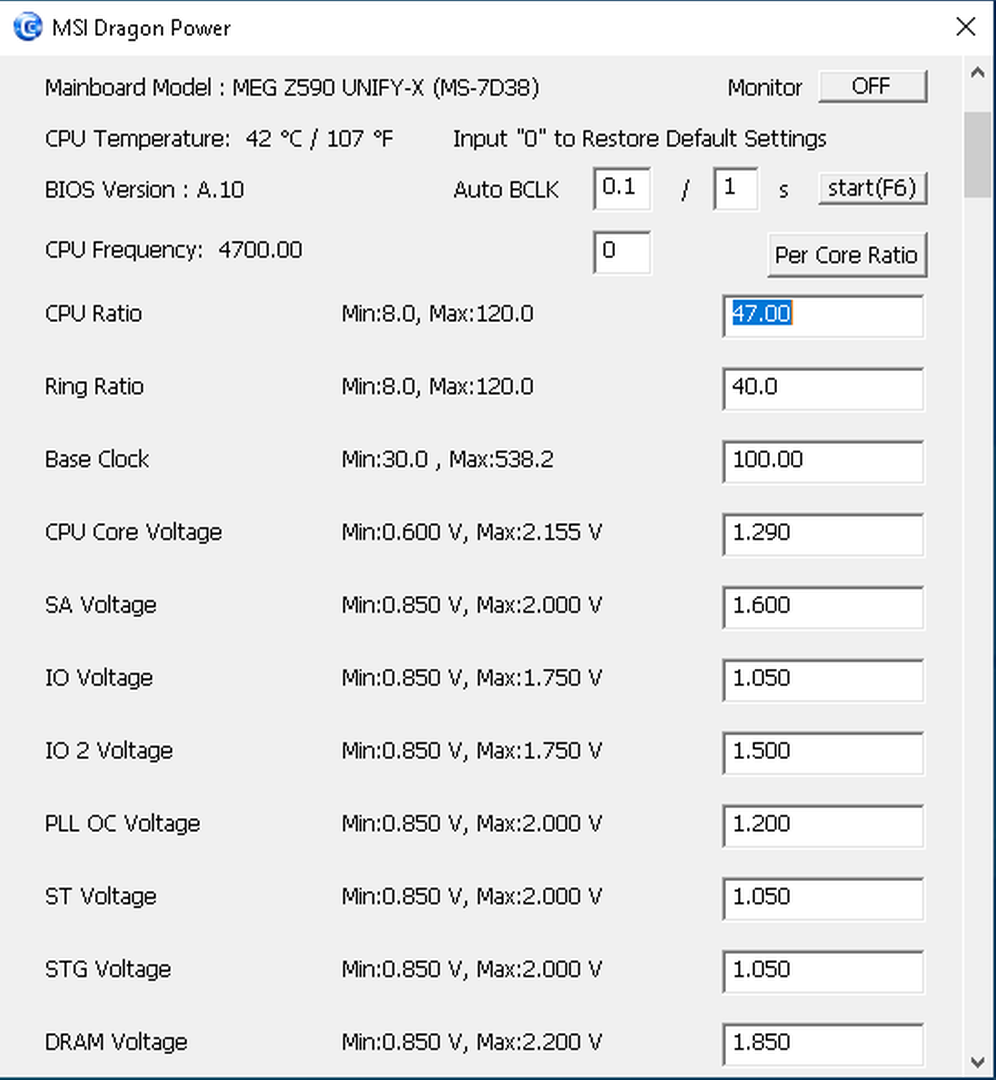This screenshot has height=1080, width=996.
Task: Click the PLL OC Voltage value field
Action: (x=822, y=826)
